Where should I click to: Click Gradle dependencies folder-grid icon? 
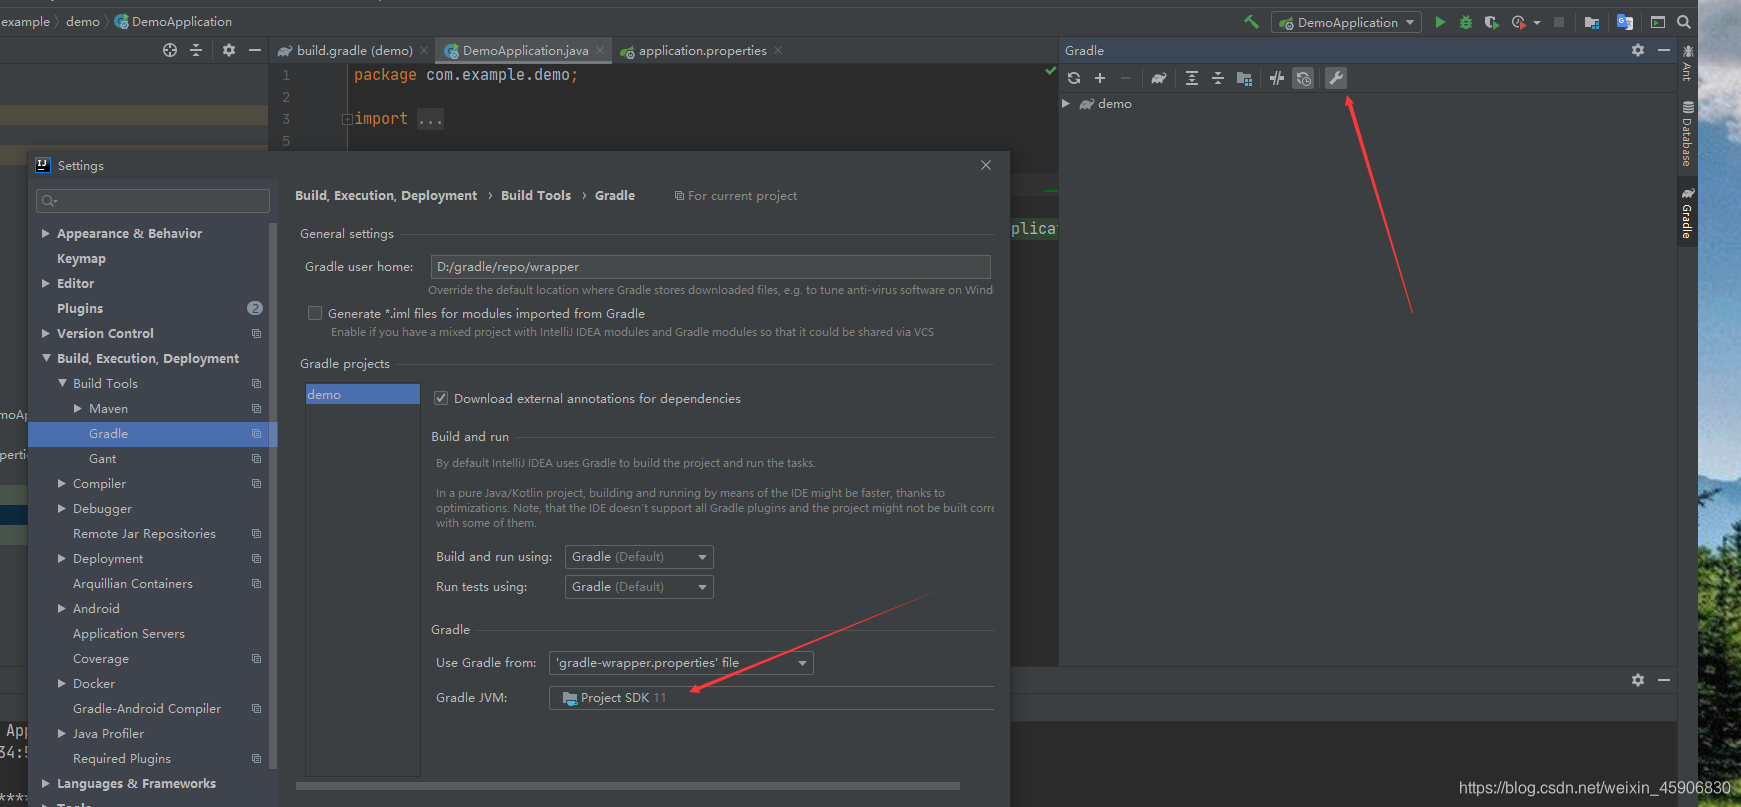click(1244, 78)
